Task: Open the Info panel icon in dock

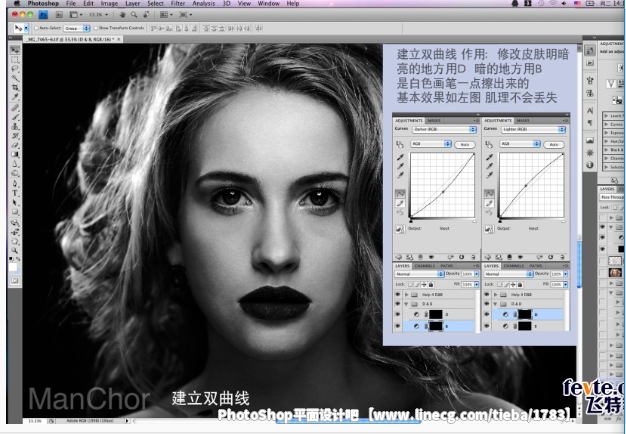Action: [590, 165]
